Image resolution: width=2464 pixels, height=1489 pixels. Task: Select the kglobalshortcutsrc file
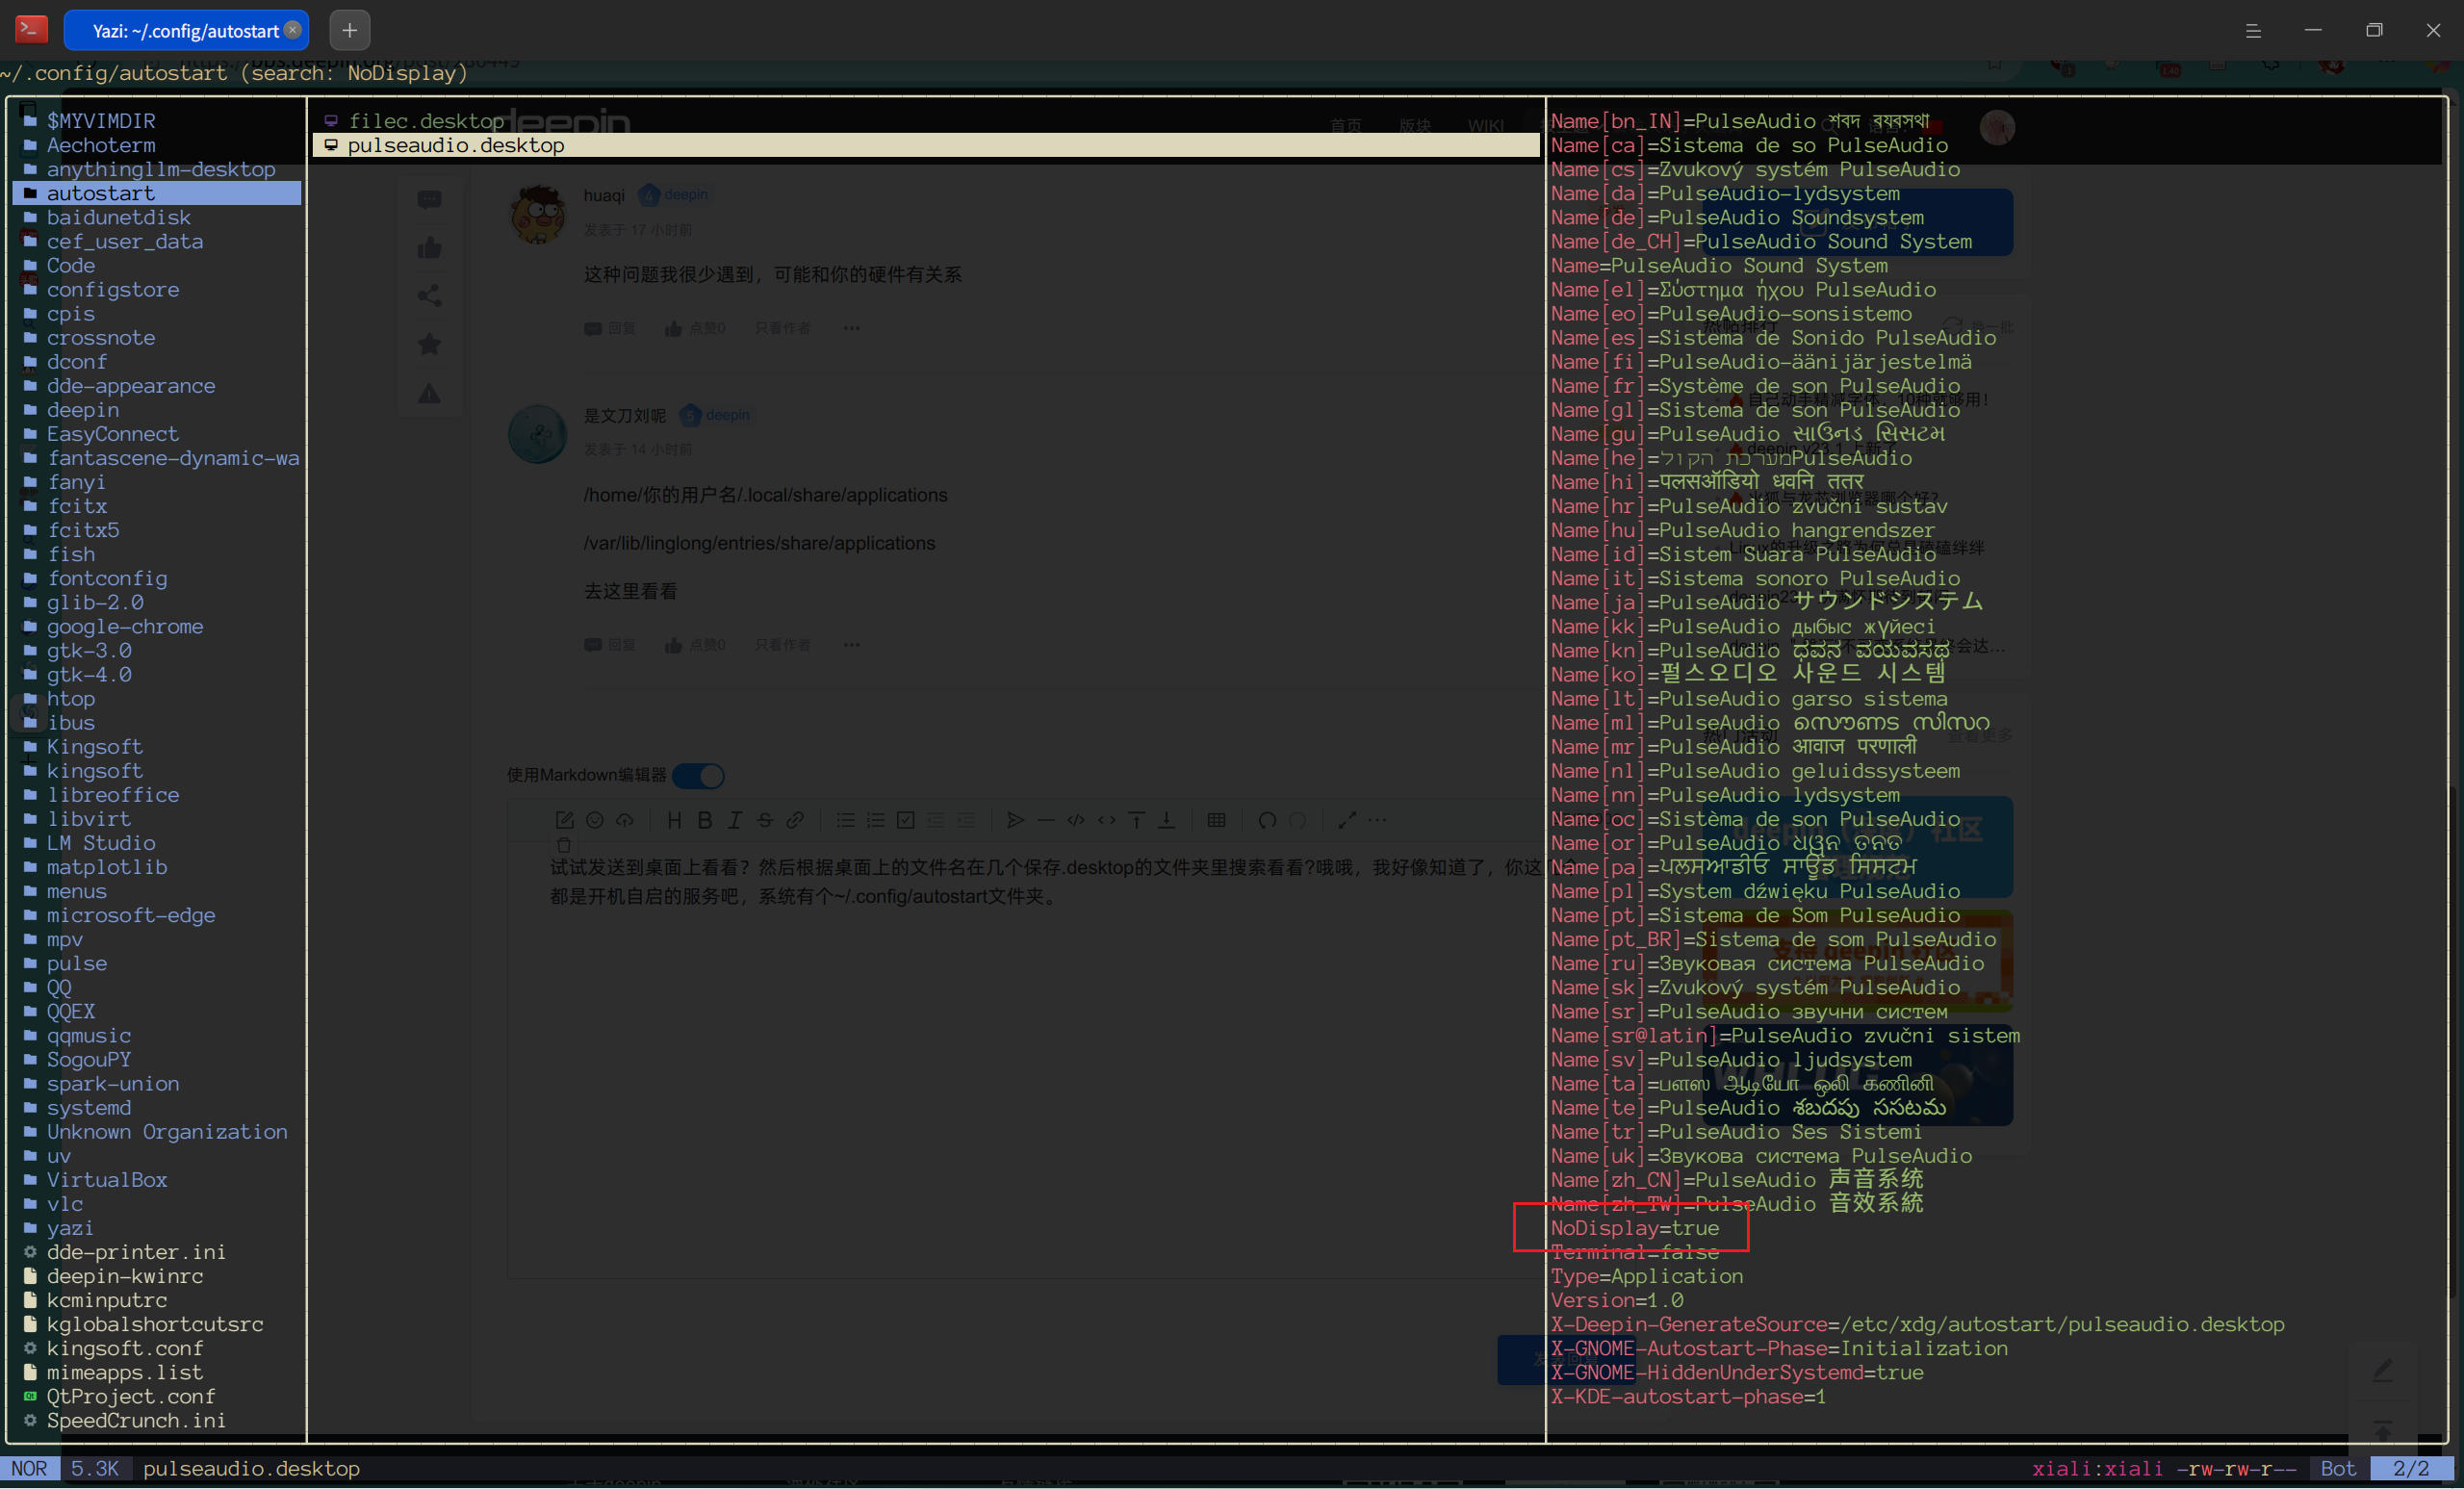(x=157, y=1324)
